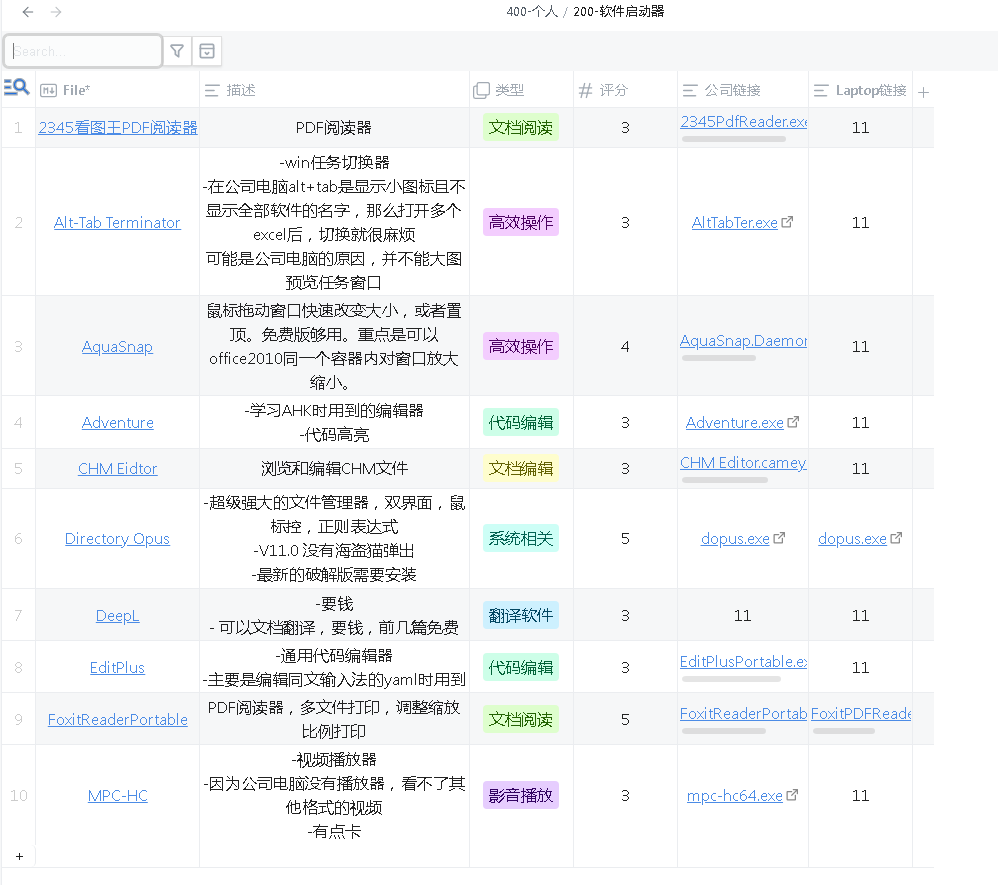Click external link icon beside mpc-hc64.exe

coord(792,795)
